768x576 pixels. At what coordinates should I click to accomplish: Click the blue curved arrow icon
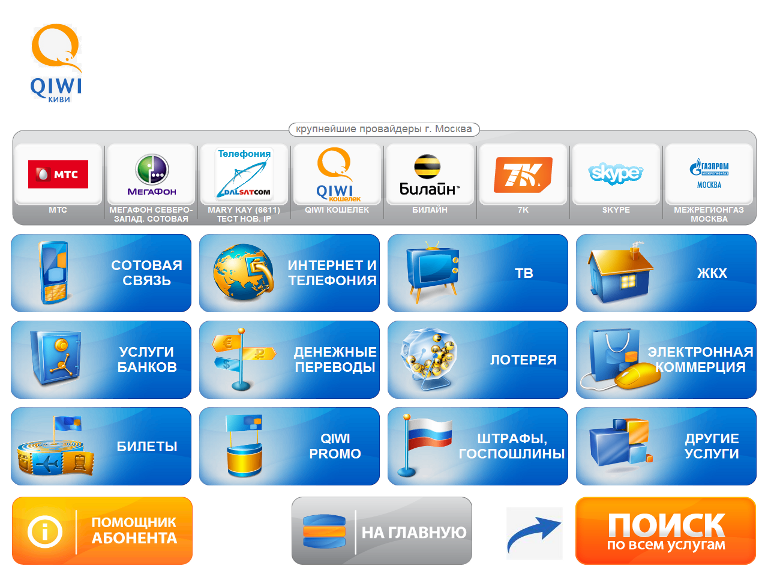coord(534,533)
